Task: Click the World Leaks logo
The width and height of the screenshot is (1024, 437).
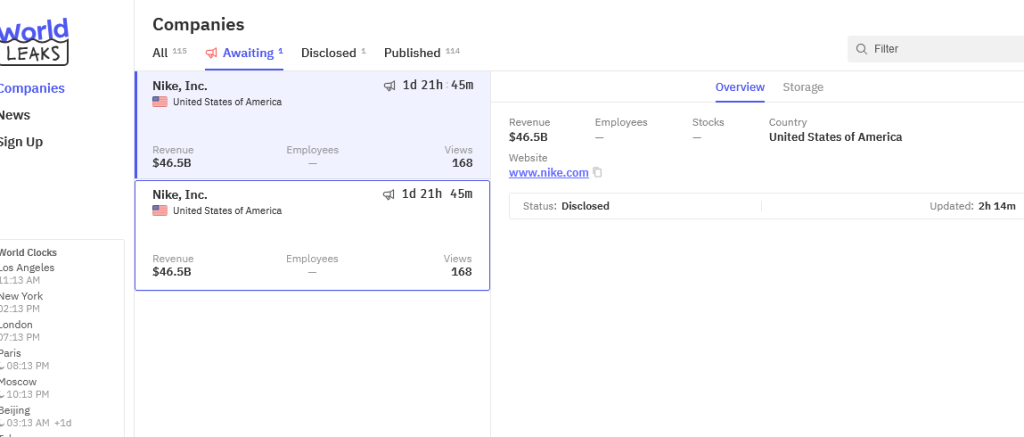Action: click(x=34, y=38)
